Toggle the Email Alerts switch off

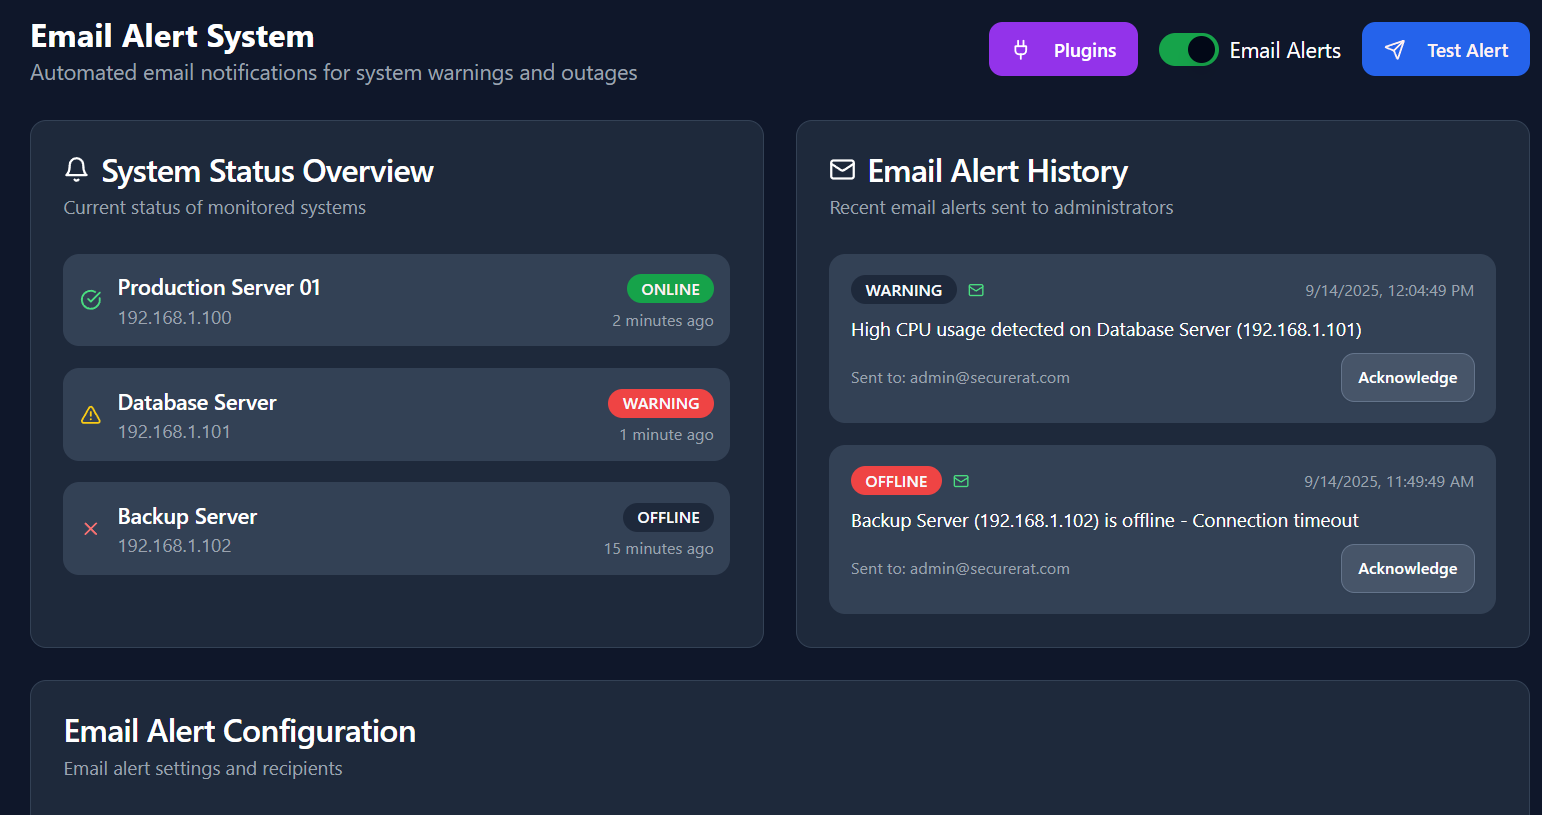pyautogui.click(x=1188, y=50)
